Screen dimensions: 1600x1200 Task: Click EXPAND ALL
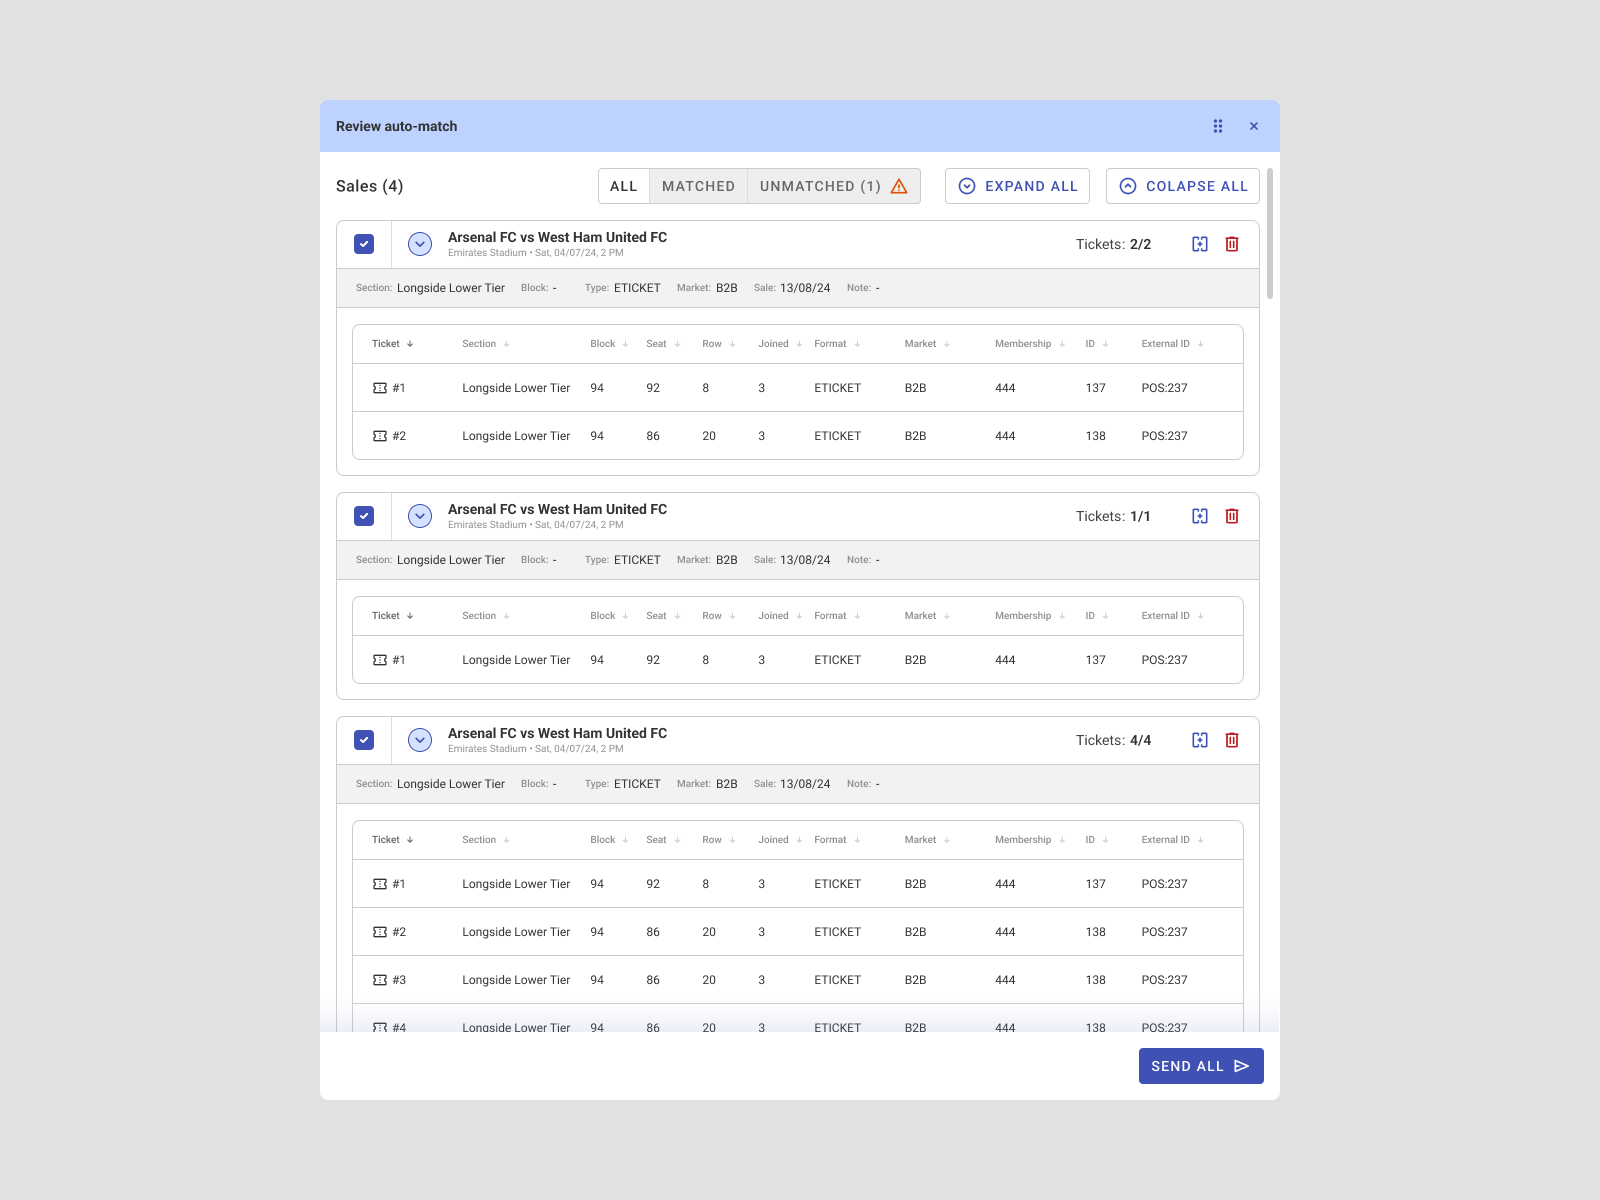[x=1017, y=185]
